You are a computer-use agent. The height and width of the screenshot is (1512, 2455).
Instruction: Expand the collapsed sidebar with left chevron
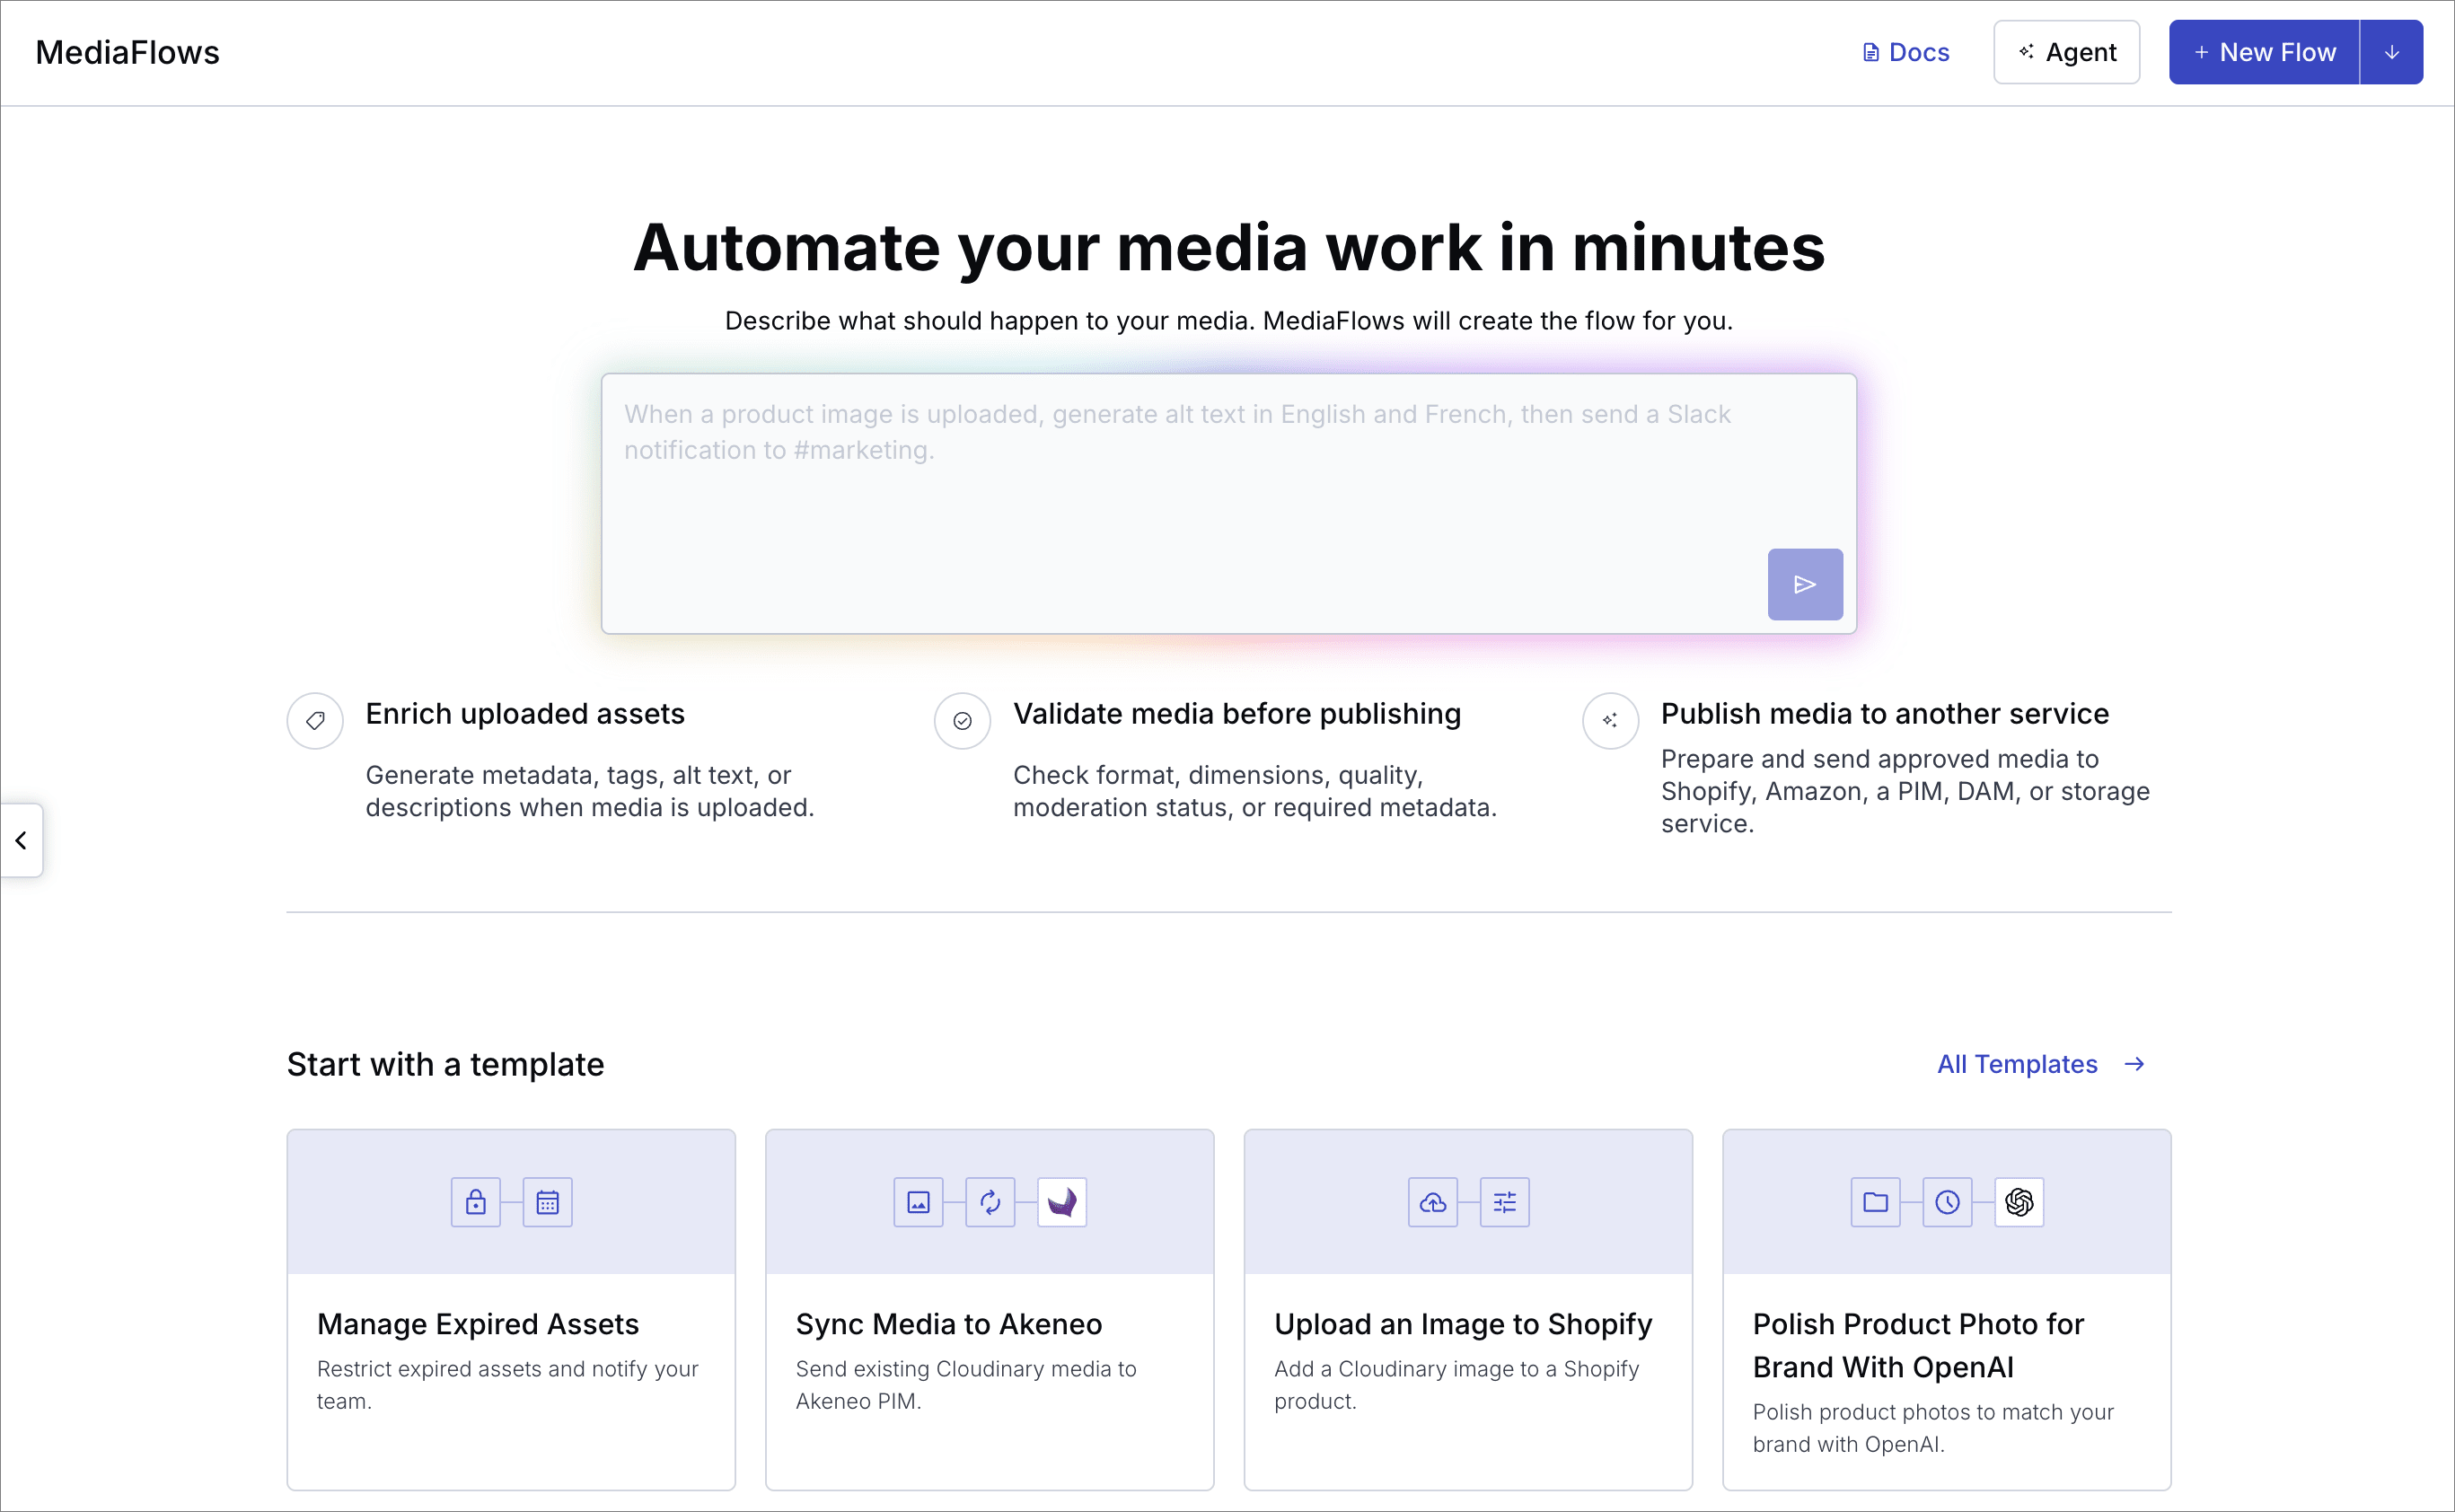point(21,840)
